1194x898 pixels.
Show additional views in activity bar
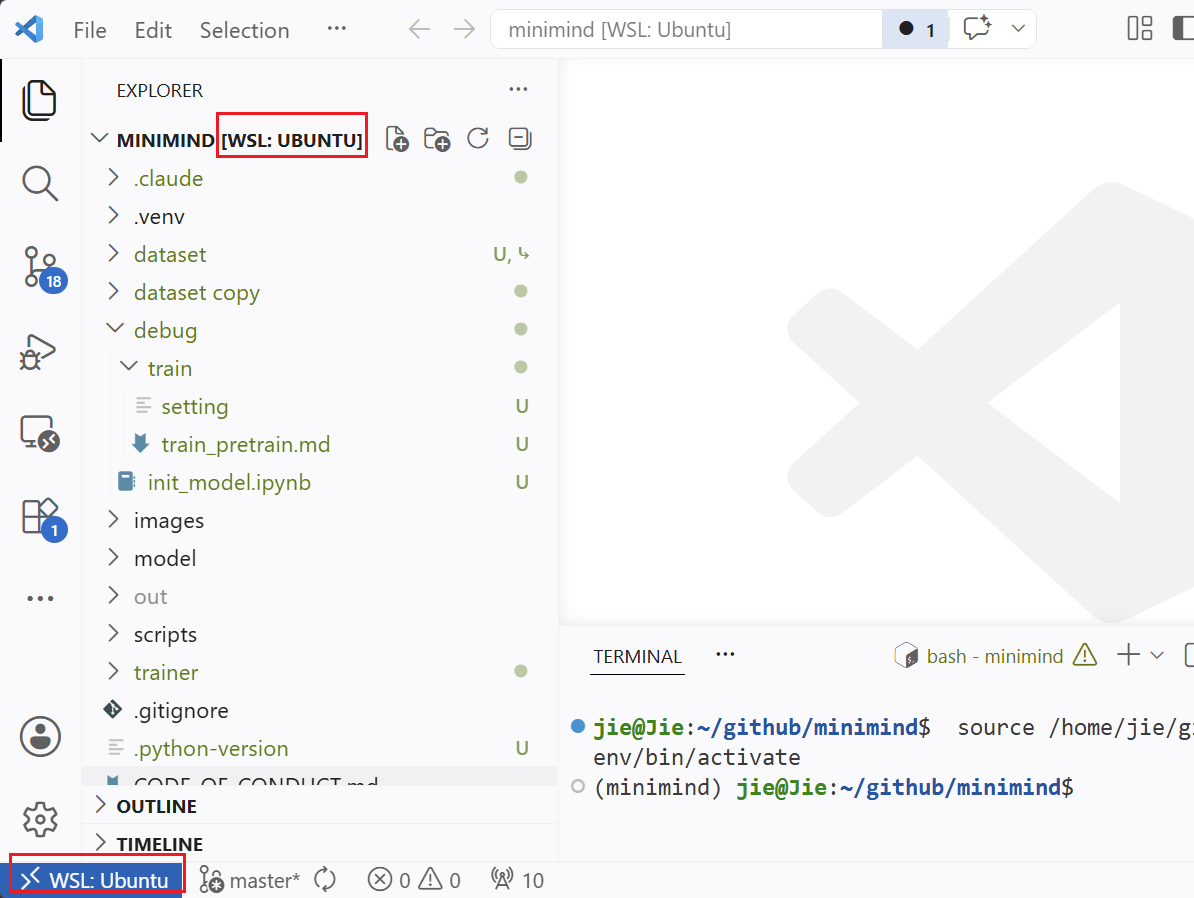[x=40, y=599]
